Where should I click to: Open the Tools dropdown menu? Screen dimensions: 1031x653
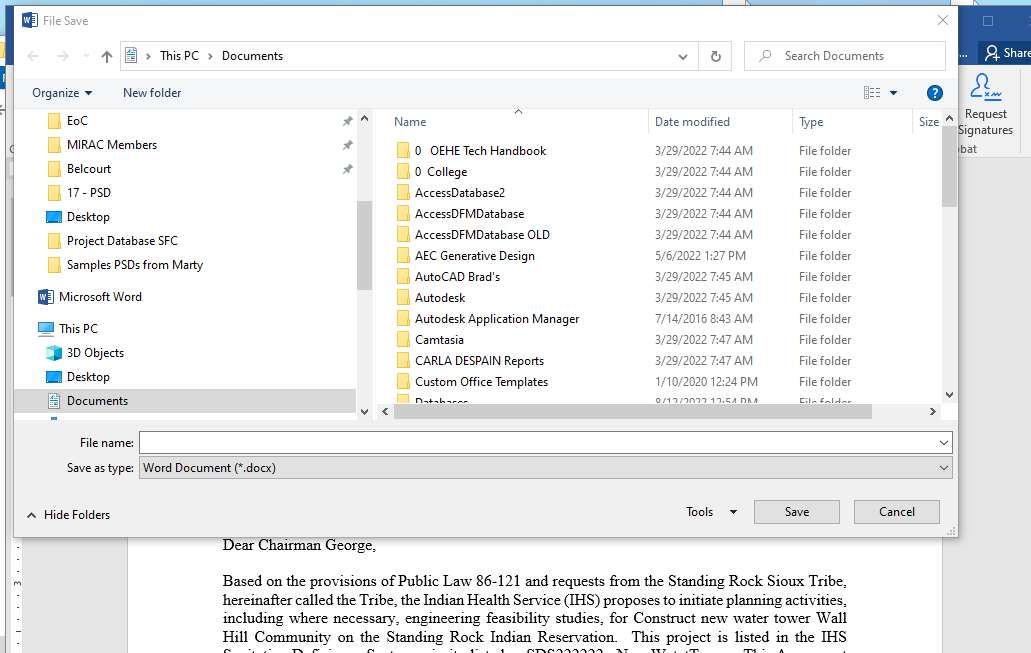pos(711,512)
